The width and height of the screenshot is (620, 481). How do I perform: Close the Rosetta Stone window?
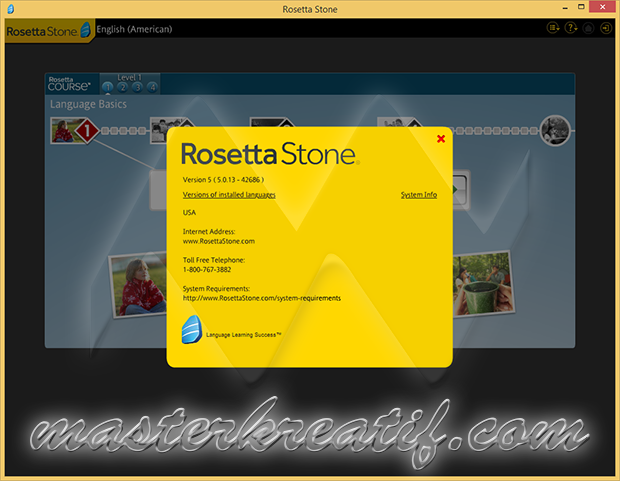click(603, 7)
